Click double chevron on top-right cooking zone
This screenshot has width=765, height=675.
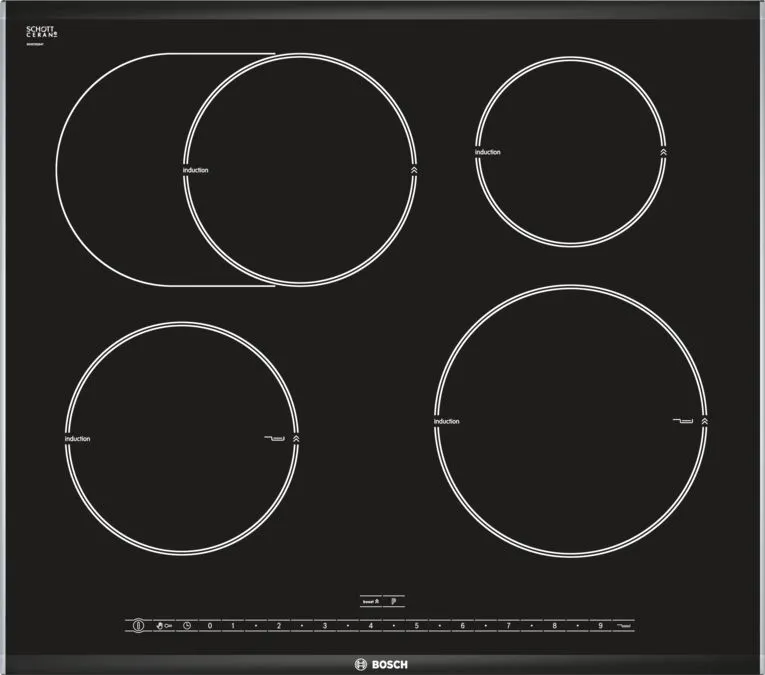pyautogui.click(x=663, y=152)
